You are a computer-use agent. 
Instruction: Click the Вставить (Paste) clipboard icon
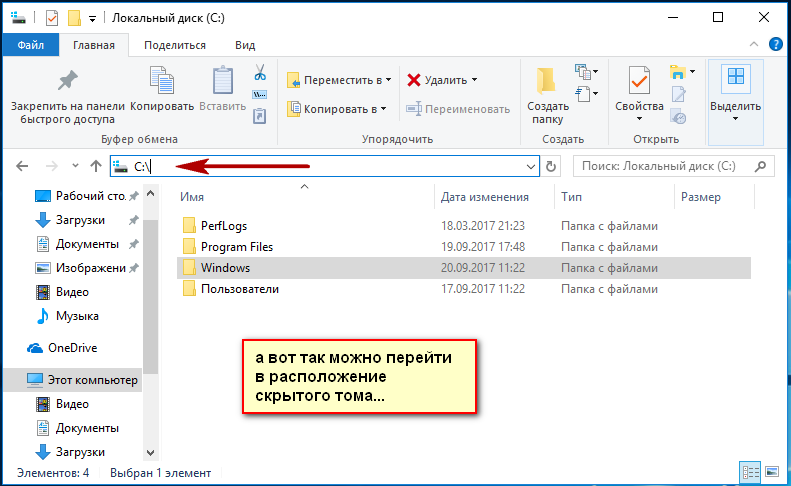pos(222,80)
